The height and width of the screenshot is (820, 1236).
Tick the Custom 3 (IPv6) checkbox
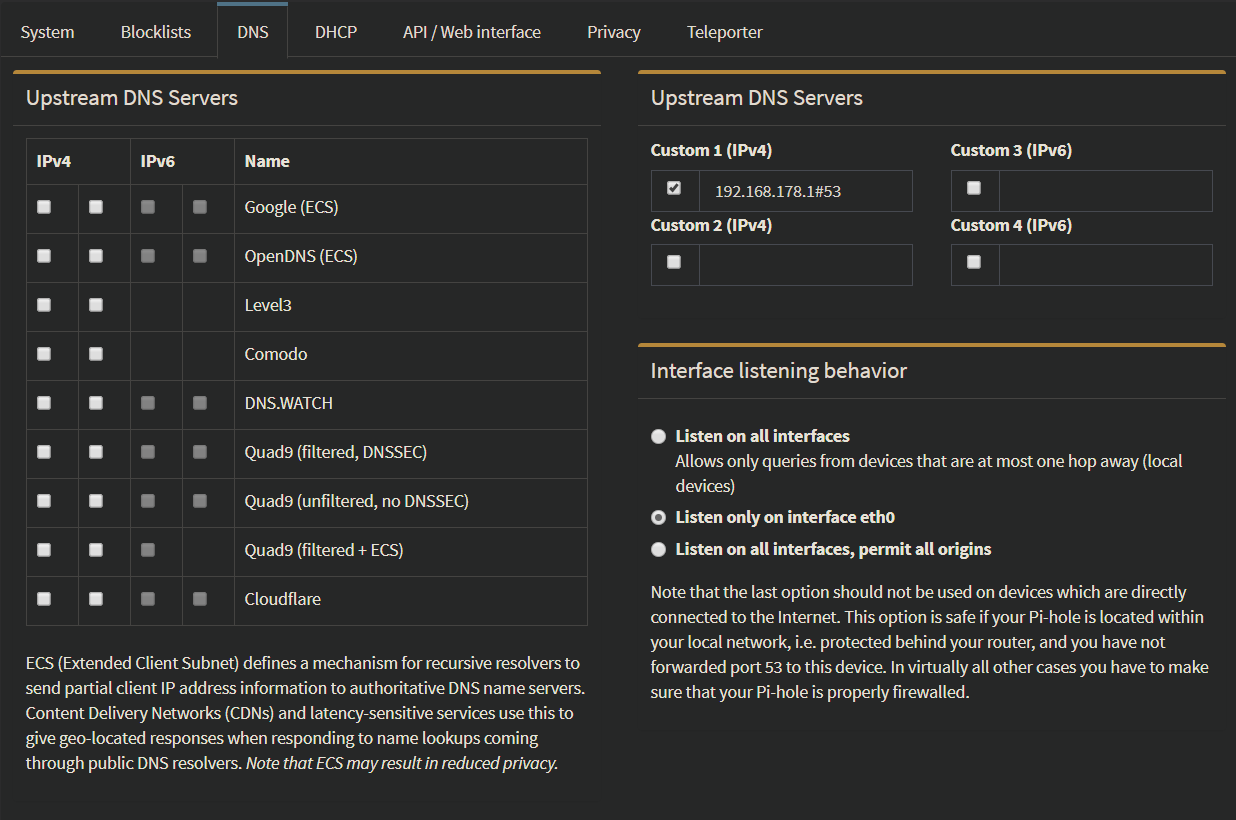pos(974,188)
